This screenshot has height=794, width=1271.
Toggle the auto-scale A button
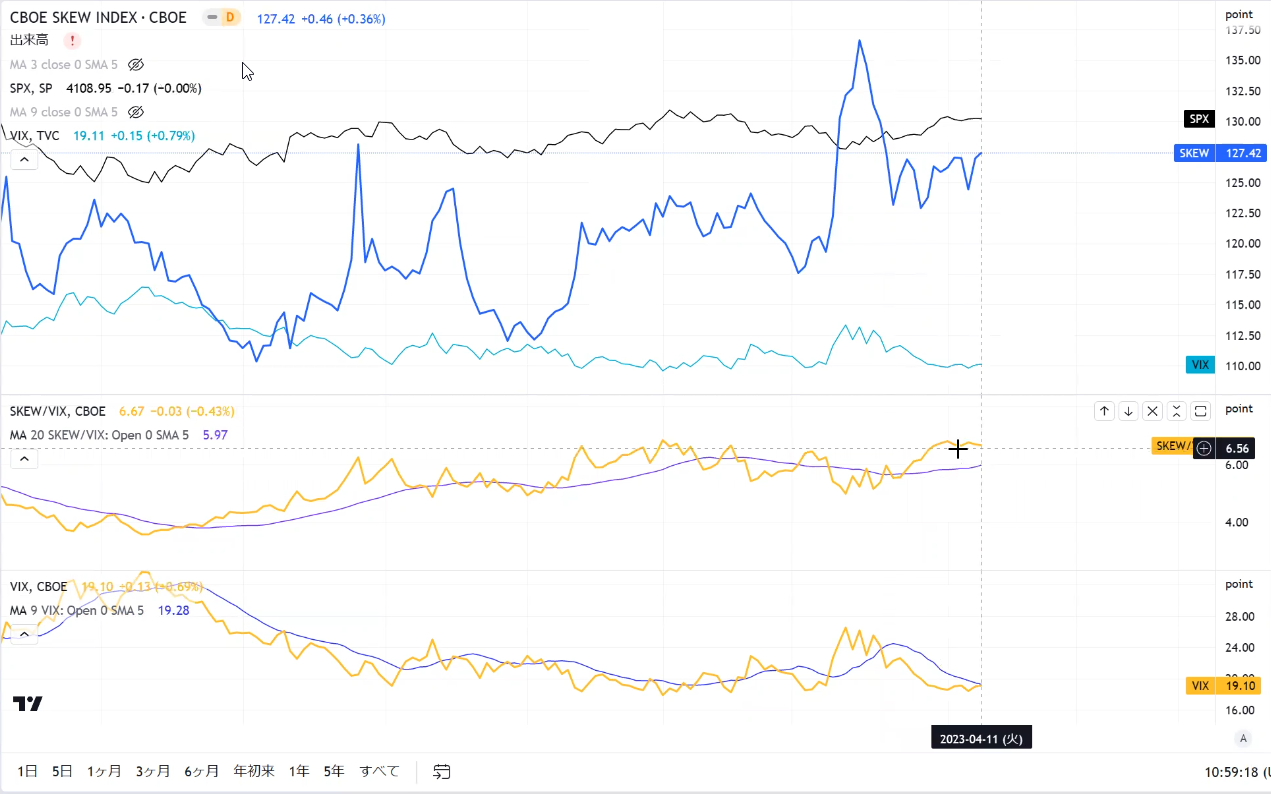click(1243, 738)
